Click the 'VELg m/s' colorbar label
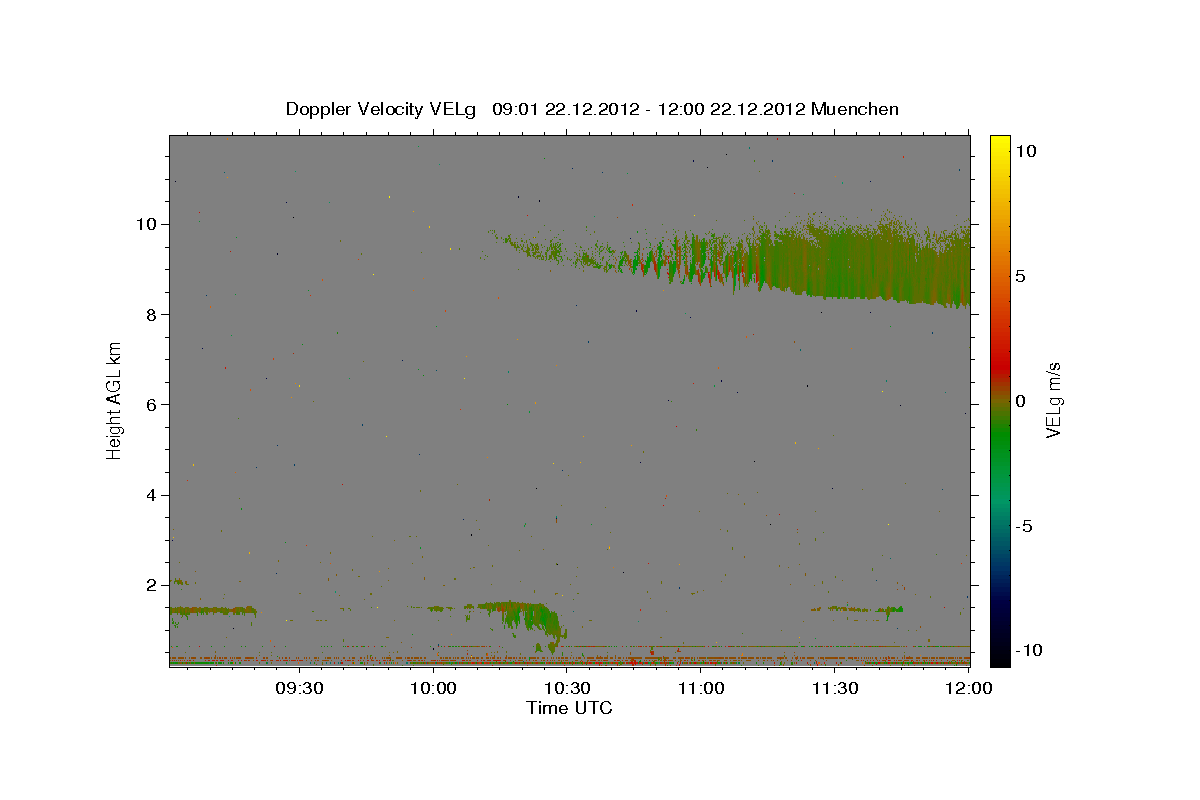Image resolution: width=1200 pixels, height=800 pixels. (x=1053, y=400)
